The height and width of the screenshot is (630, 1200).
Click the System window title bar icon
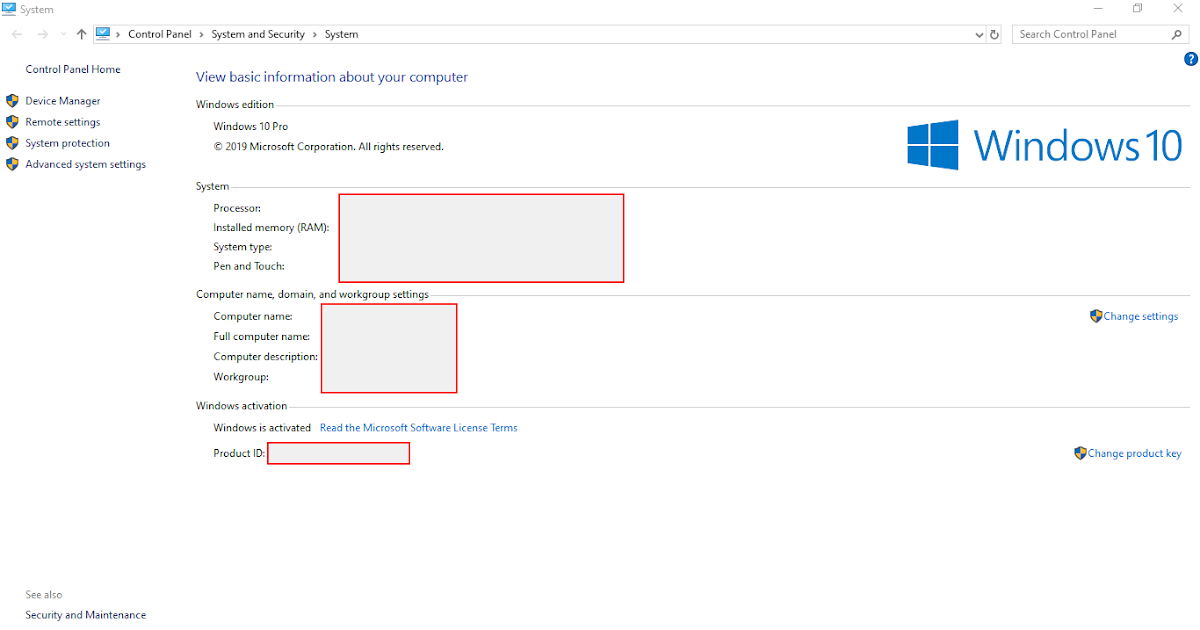9,9
